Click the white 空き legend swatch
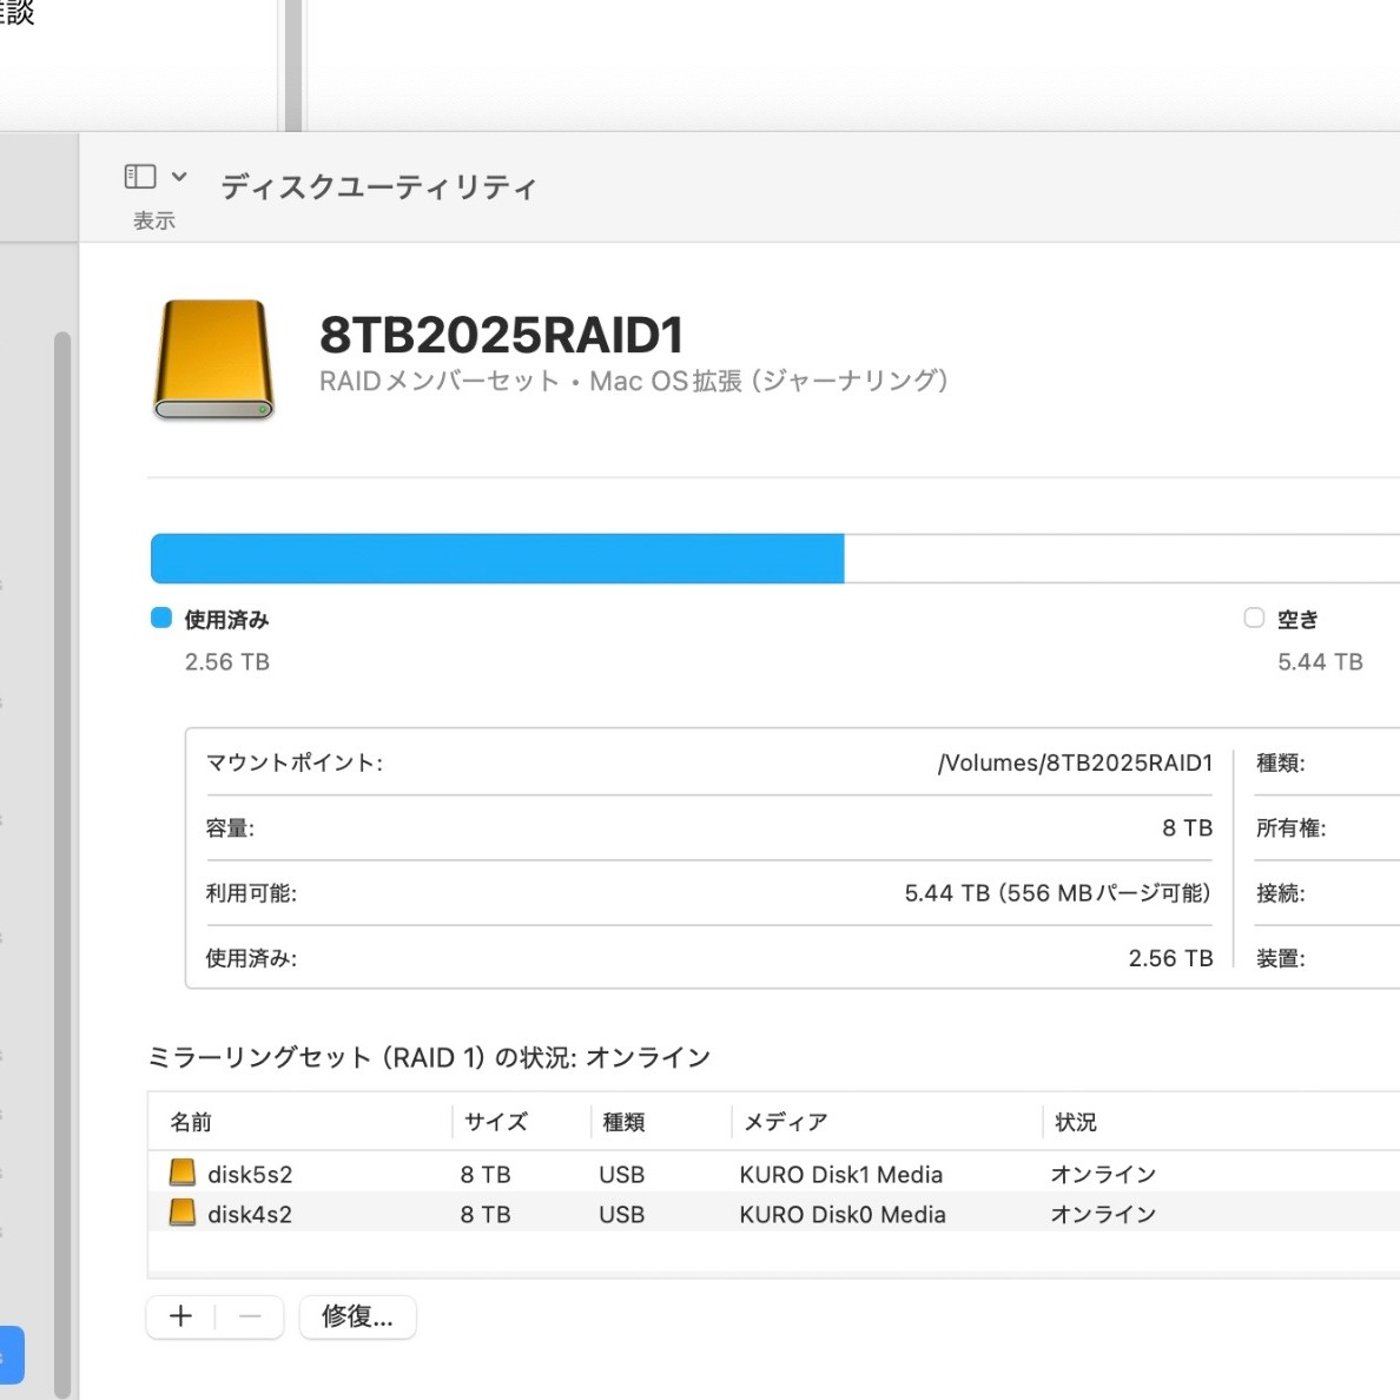 coord(1254,618)
